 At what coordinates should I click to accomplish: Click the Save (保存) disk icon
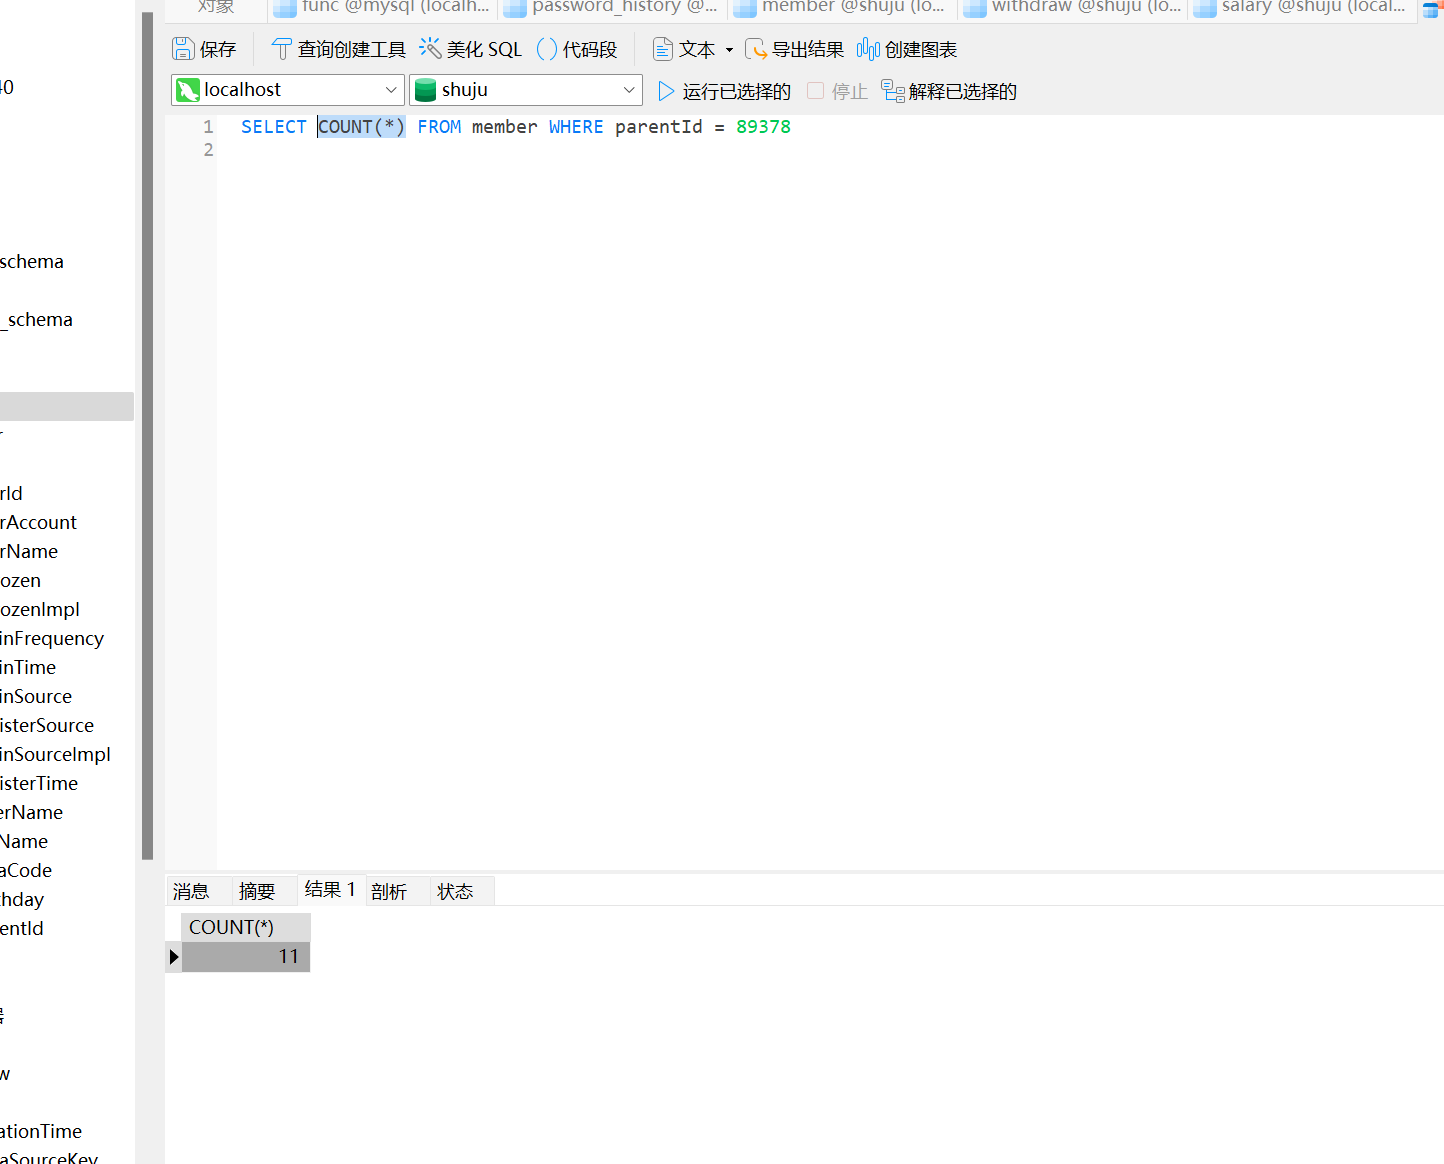183,49
